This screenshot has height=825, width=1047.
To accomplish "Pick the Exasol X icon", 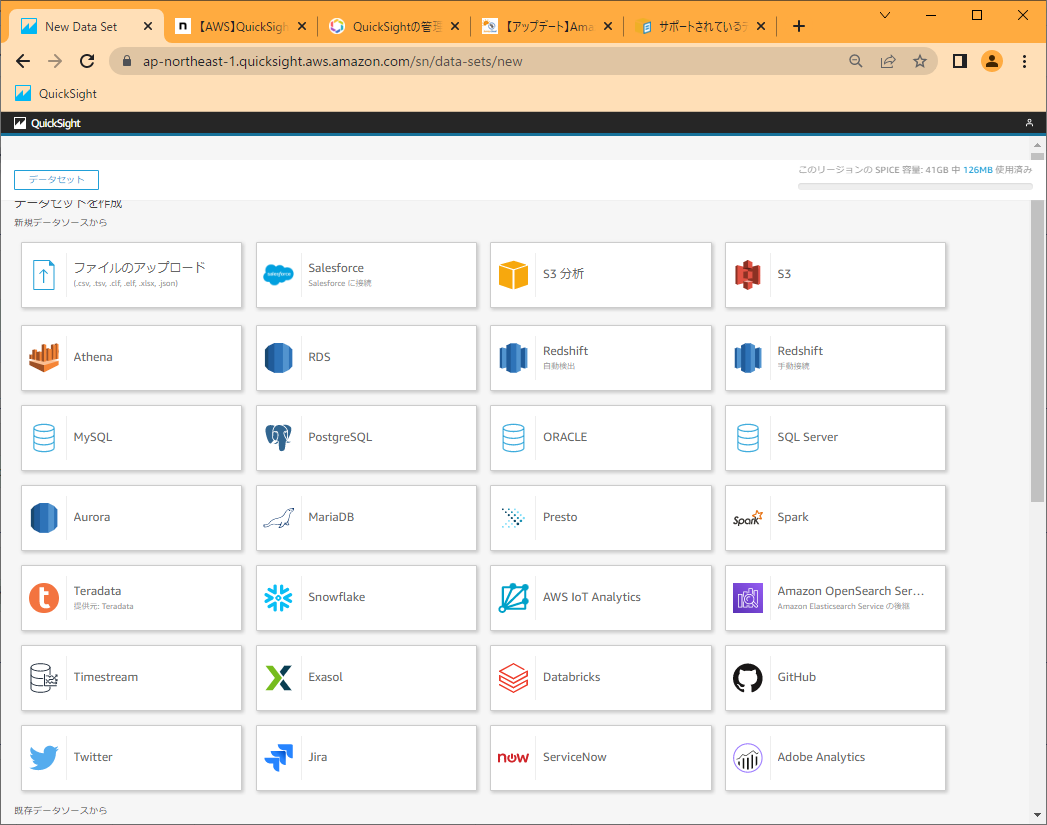I will pos(278,678).
